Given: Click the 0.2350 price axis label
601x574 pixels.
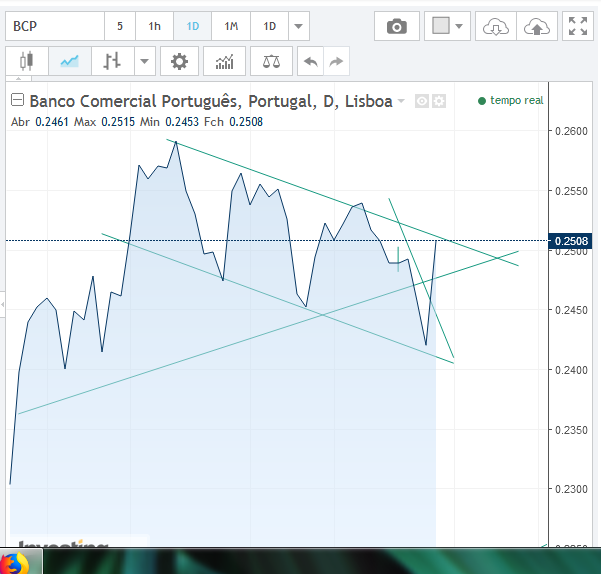Looking at the screenshot, I should [x=571, y=430].
